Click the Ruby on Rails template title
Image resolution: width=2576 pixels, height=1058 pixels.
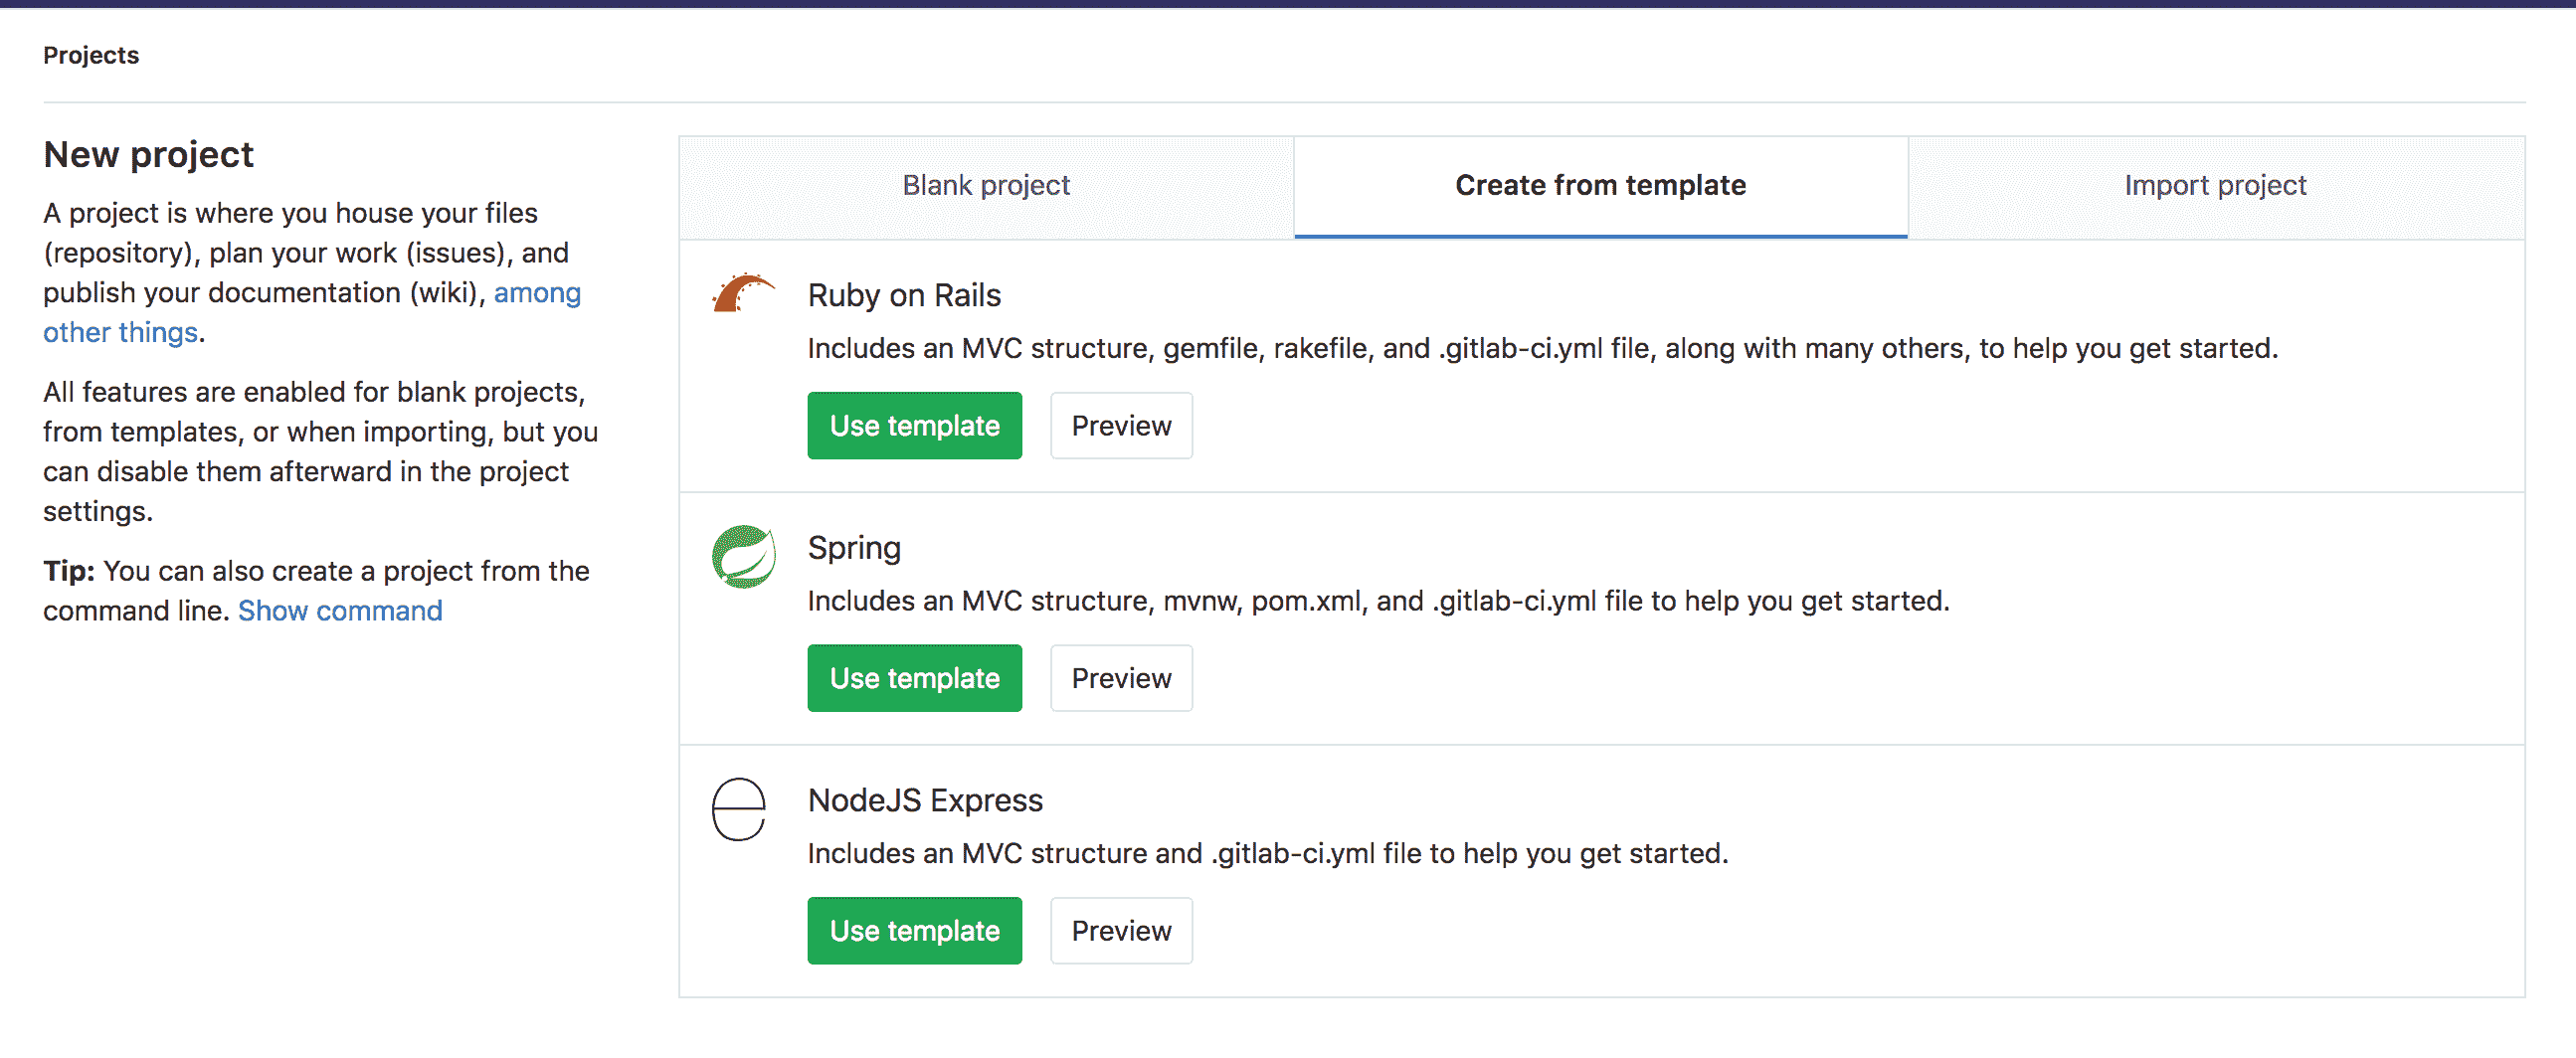click(903, 296)
